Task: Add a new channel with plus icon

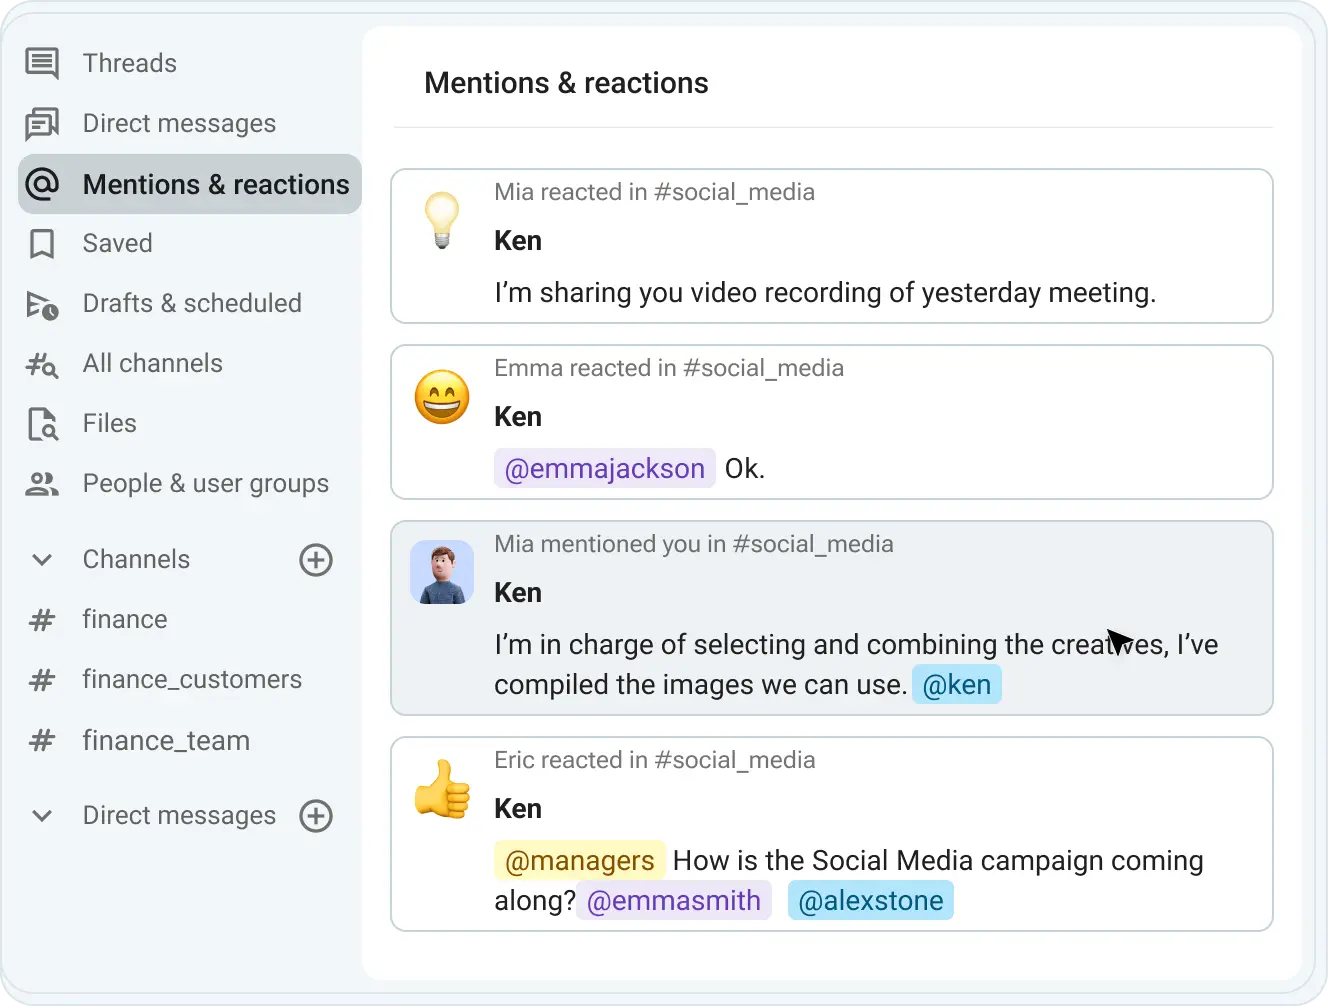Action: click(316, 560)
